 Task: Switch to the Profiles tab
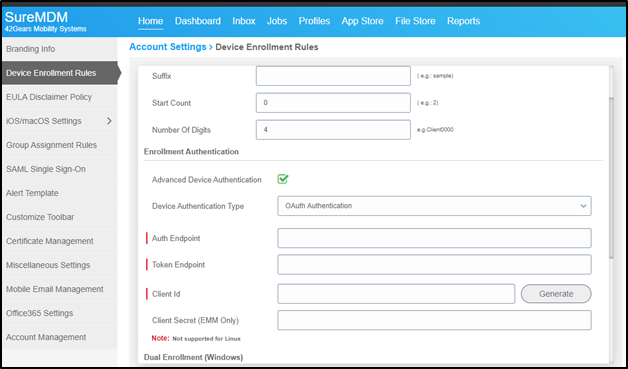click(314, 21)
